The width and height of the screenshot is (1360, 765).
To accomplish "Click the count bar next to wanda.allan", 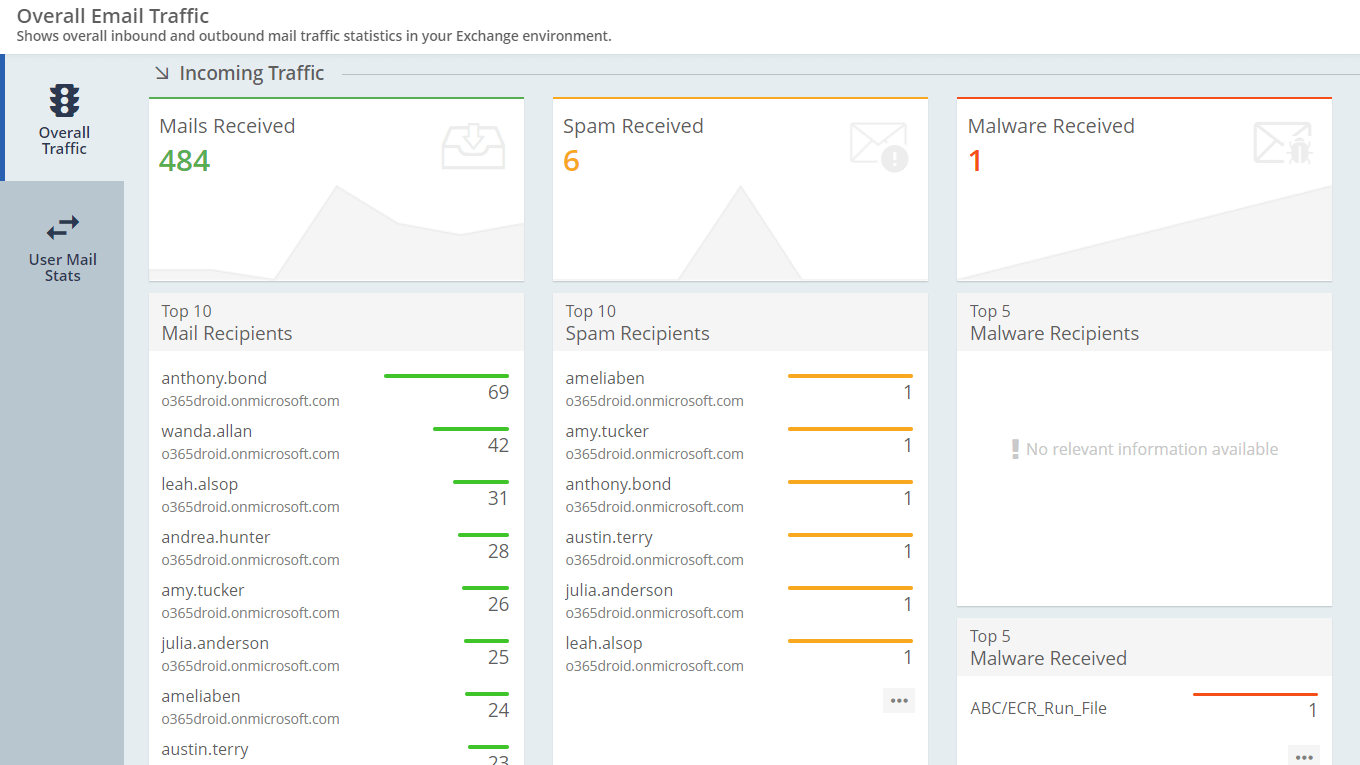I will coord(470,427).
